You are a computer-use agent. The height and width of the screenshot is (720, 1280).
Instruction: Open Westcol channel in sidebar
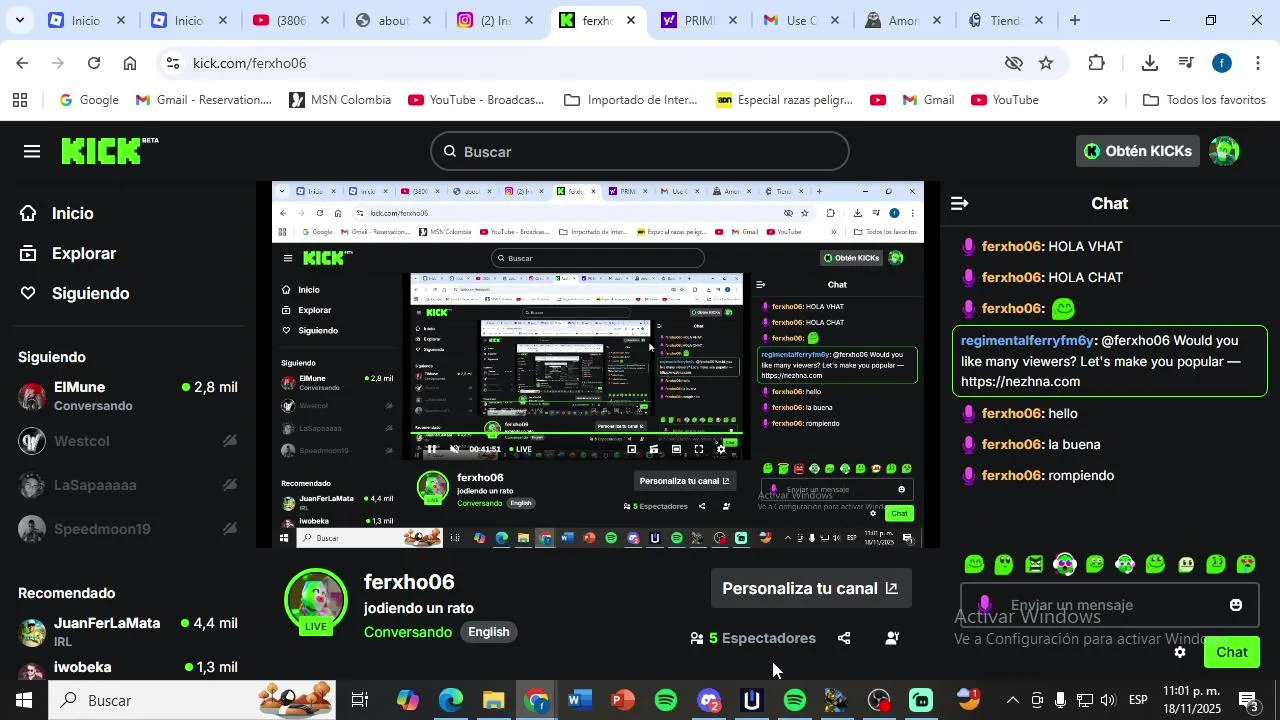[128, 441]
